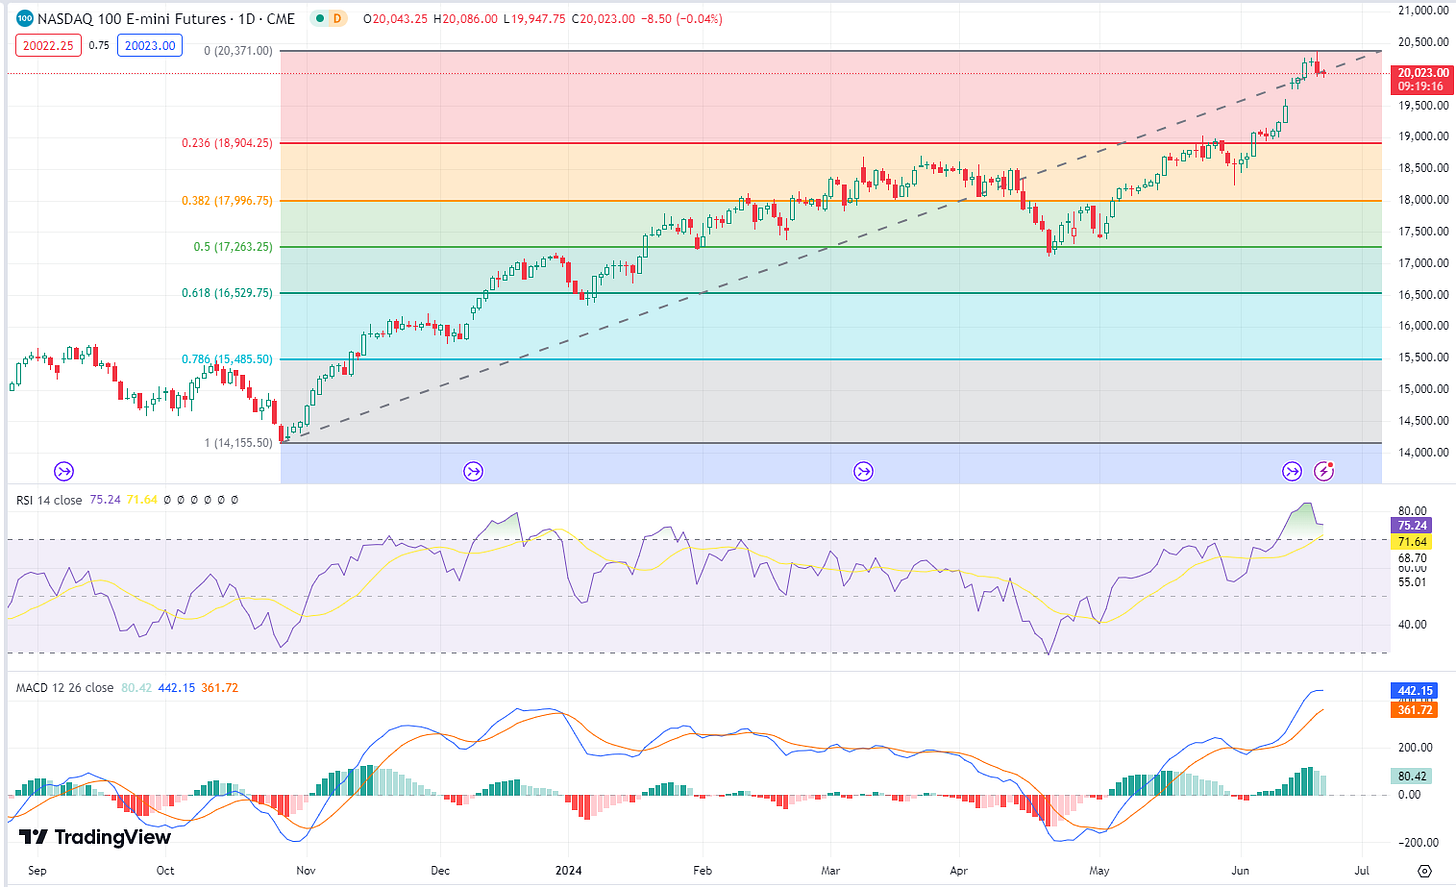Click the orange D delayed-data badge
Image resolution: width=1456 pixels, height=887 pixels.
coord(337,18)
